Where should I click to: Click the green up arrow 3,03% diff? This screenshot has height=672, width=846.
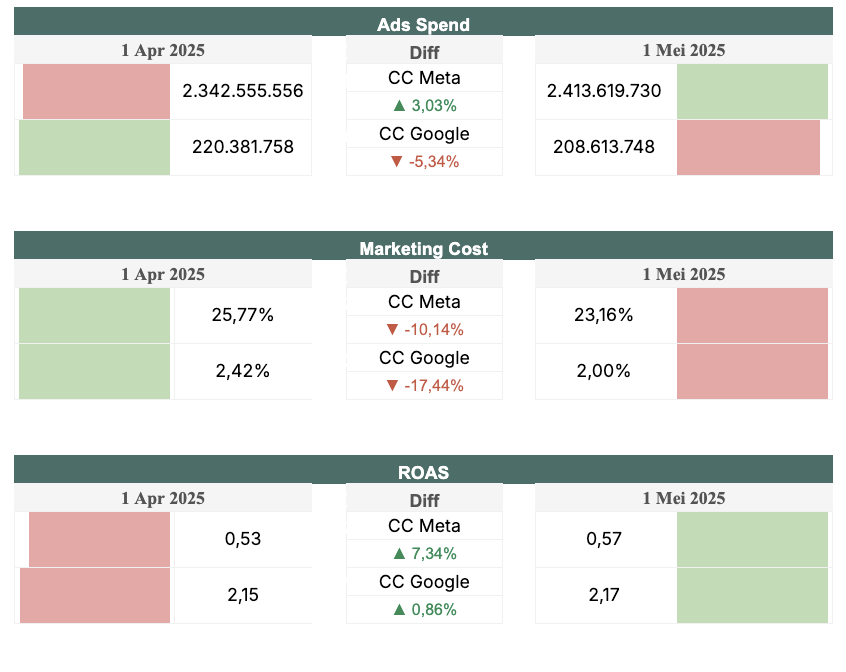pos(424,105)
